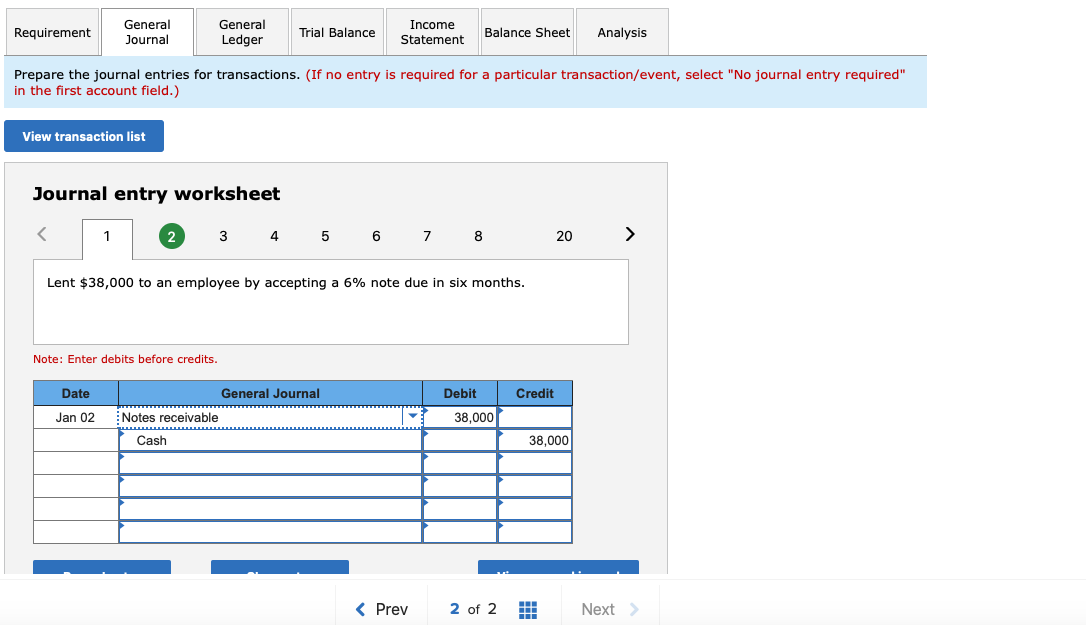Click the right chevron to see more transactions
This screenshot has width=1086, height=625.
coord(629,233)
